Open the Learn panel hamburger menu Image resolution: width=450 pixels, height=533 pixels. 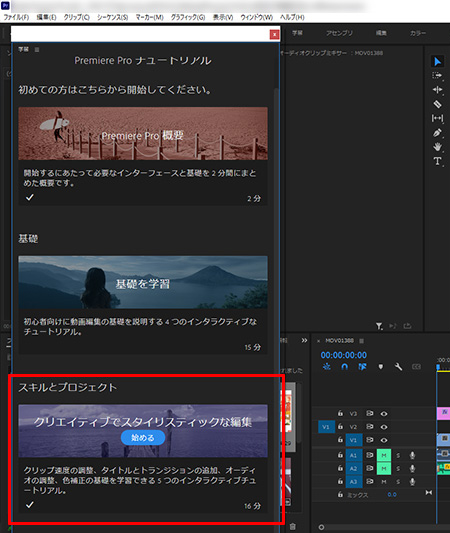click(37, 50)
